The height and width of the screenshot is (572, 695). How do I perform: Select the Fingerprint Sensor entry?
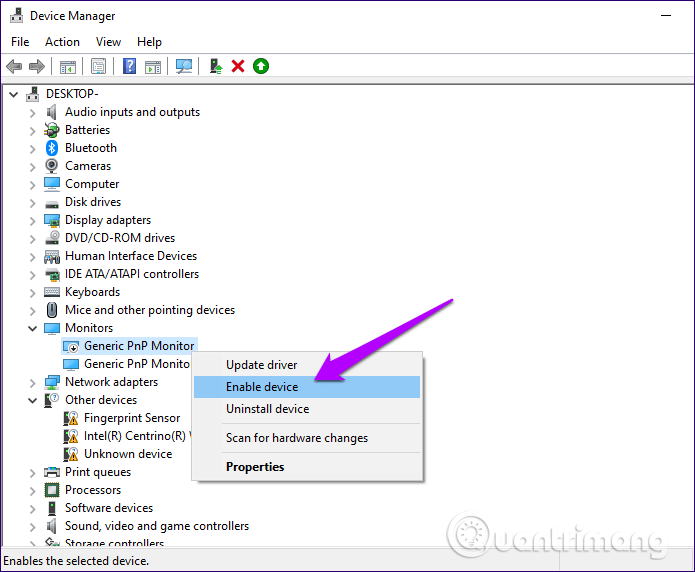132,418
